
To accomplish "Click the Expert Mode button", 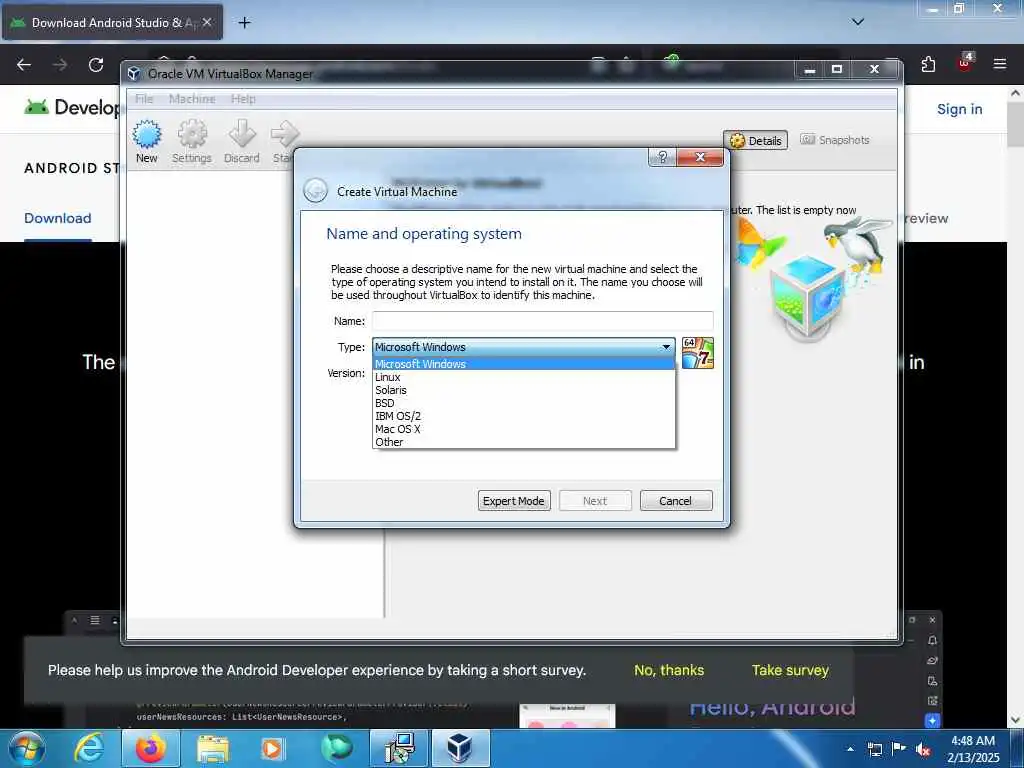I will coord(514,501).
